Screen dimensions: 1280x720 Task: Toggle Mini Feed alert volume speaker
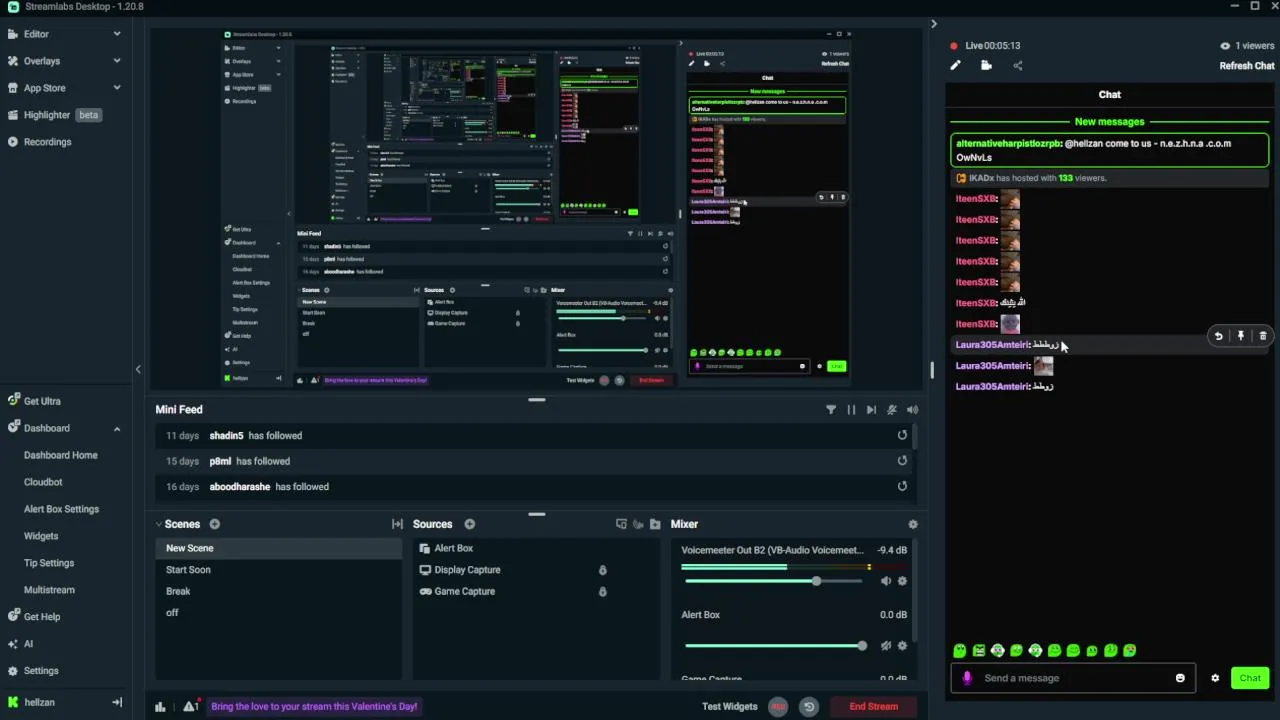[912, 410]
